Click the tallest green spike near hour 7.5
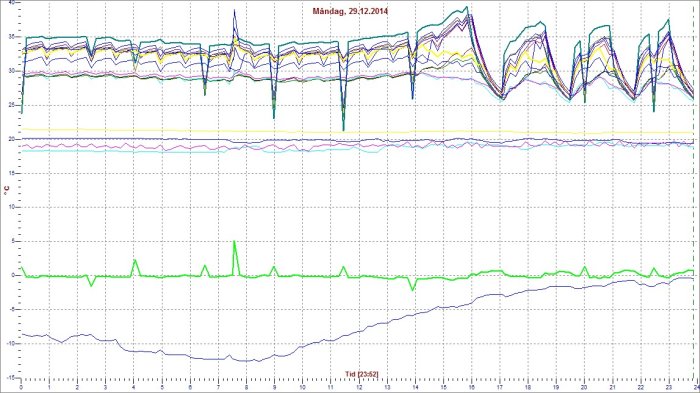Viewport: 700px width, 393px height. 234,242
